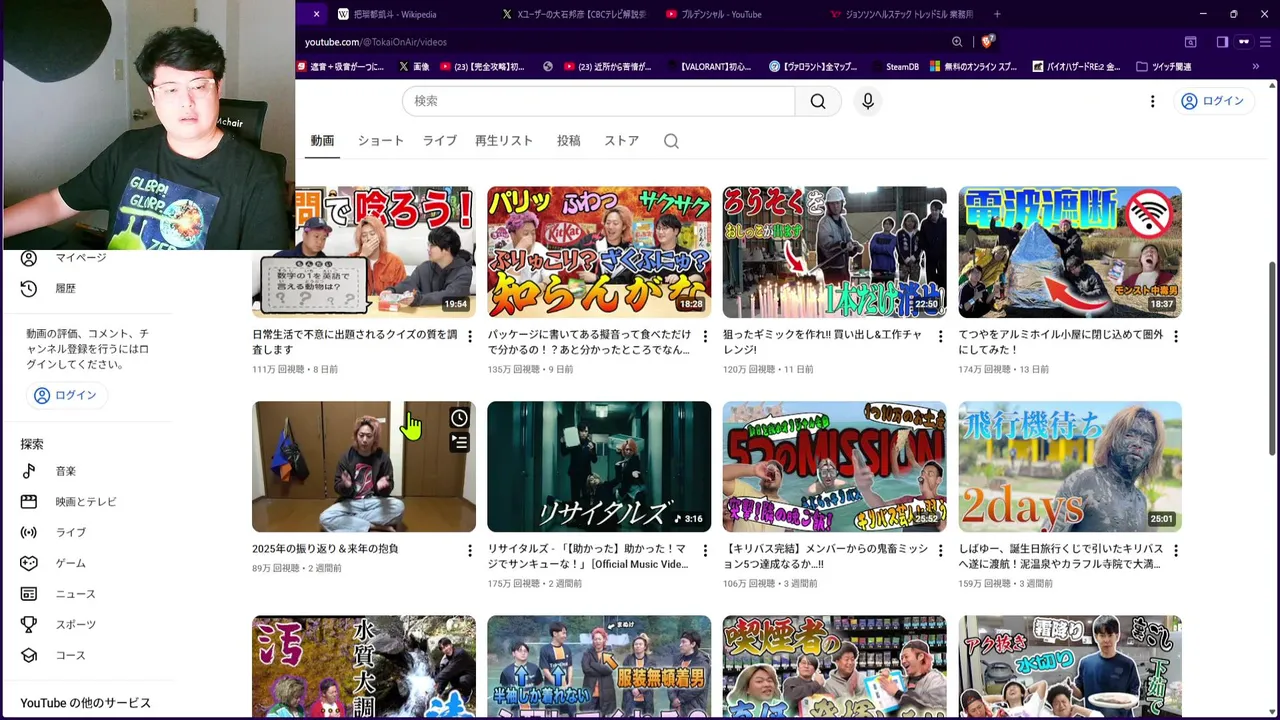1280x720 pixels.
Task: Click the YouTube 検索 input field
Action: 598,101
